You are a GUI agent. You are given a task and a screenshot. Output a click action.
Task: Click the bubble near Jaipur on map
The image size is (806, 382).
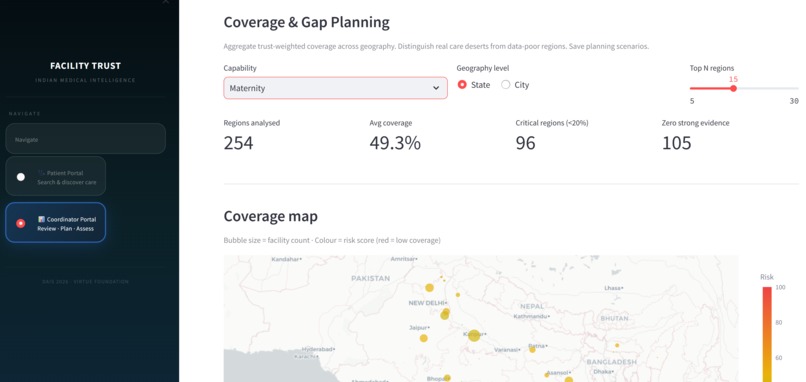pos(424,338)
